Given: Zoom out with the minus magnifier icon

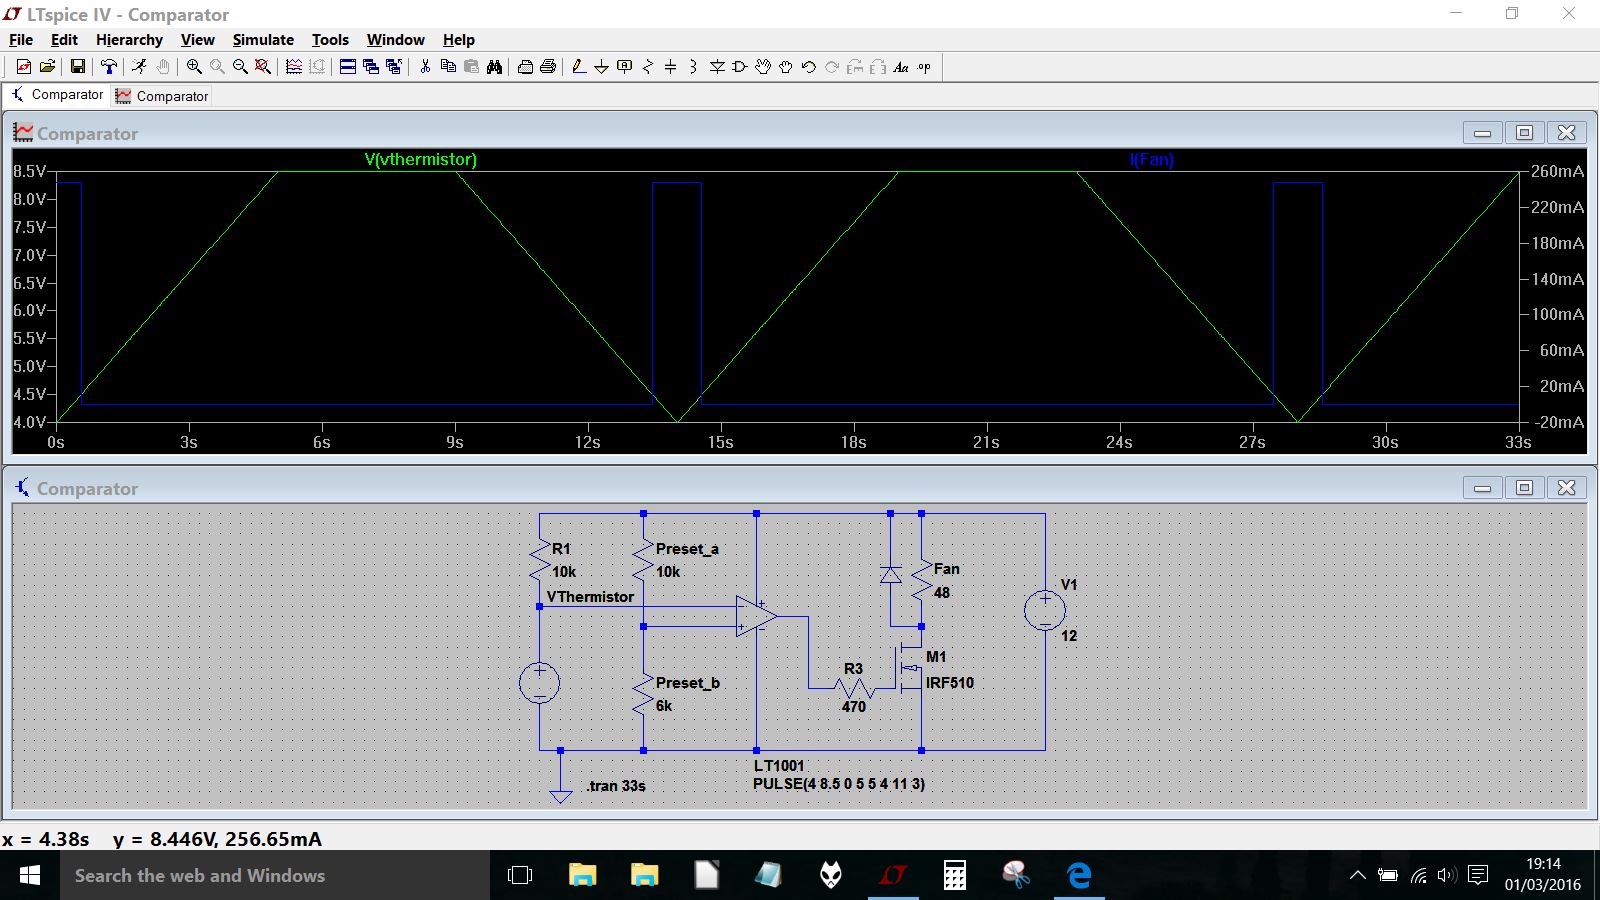Looking at the screenshot, I should click(240, 67).
